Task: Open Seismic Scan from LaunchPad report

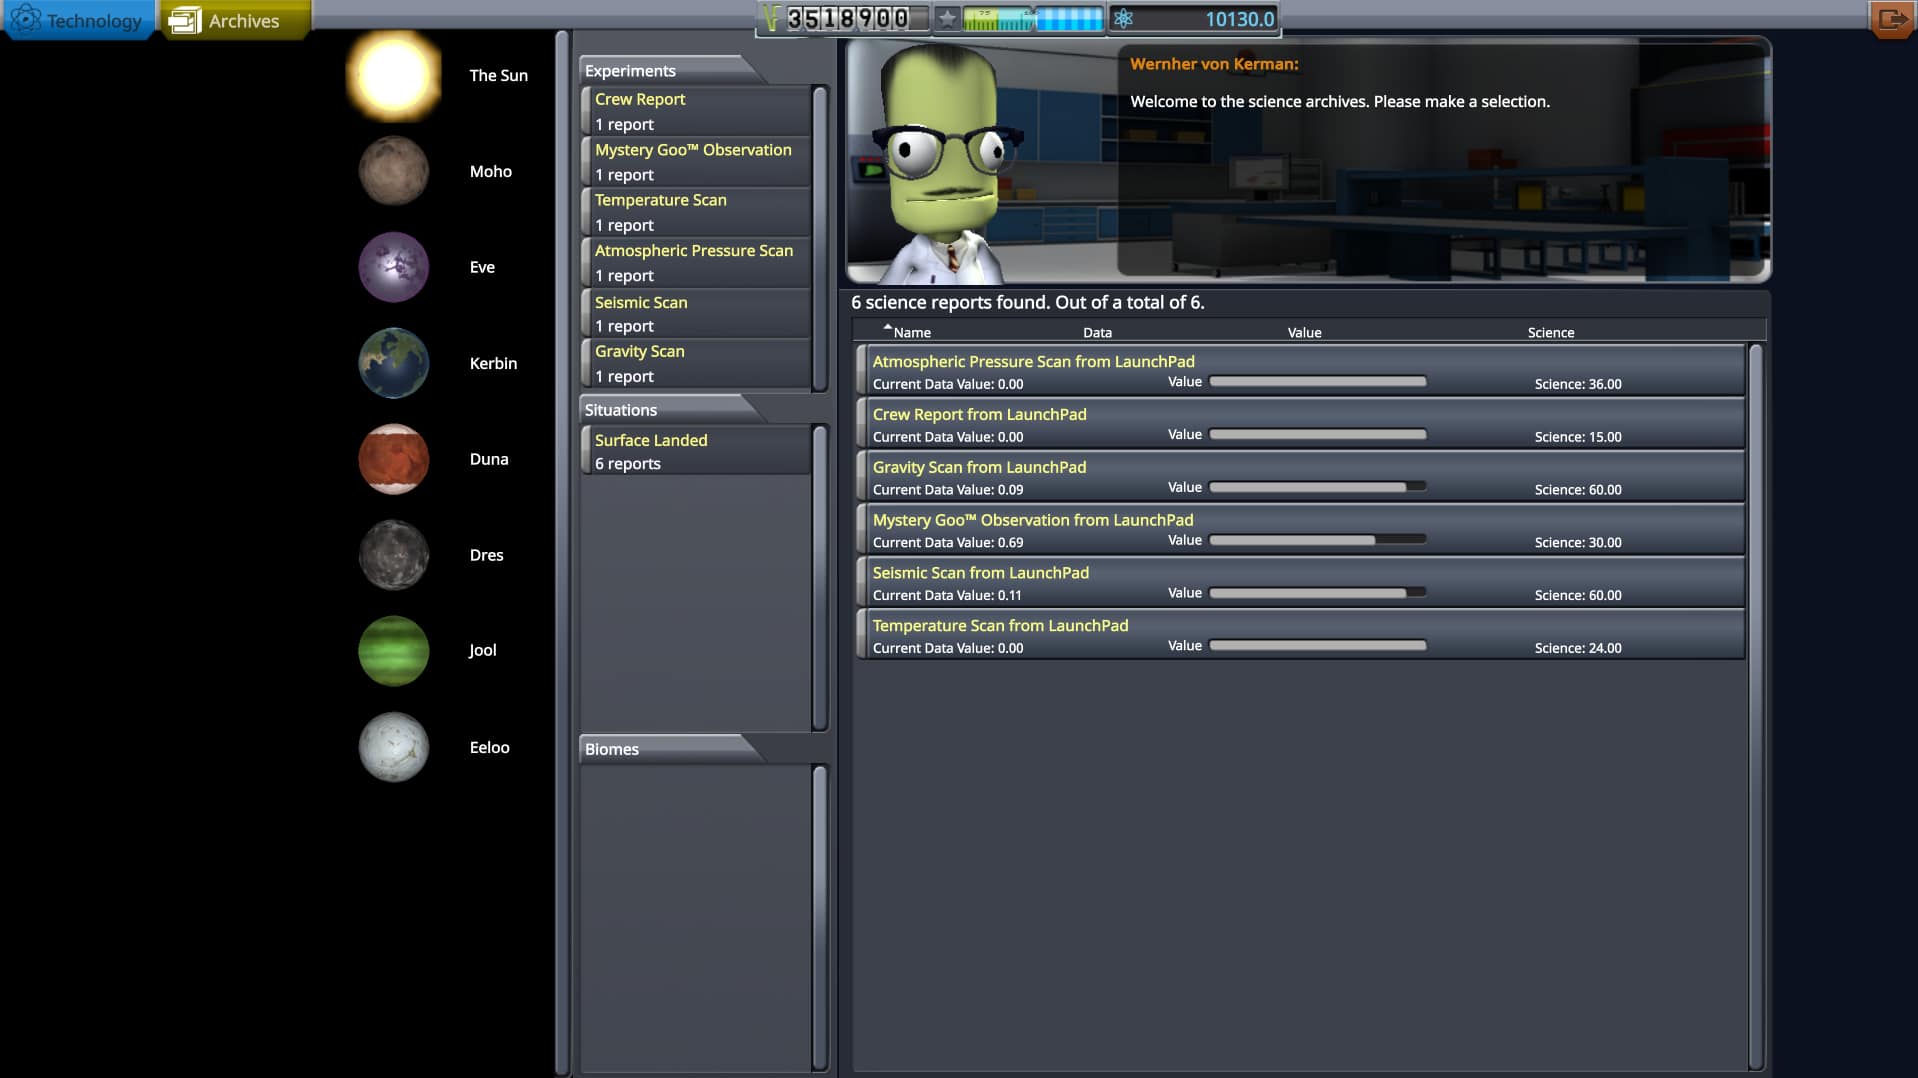Action: [x=1301, y=583]
